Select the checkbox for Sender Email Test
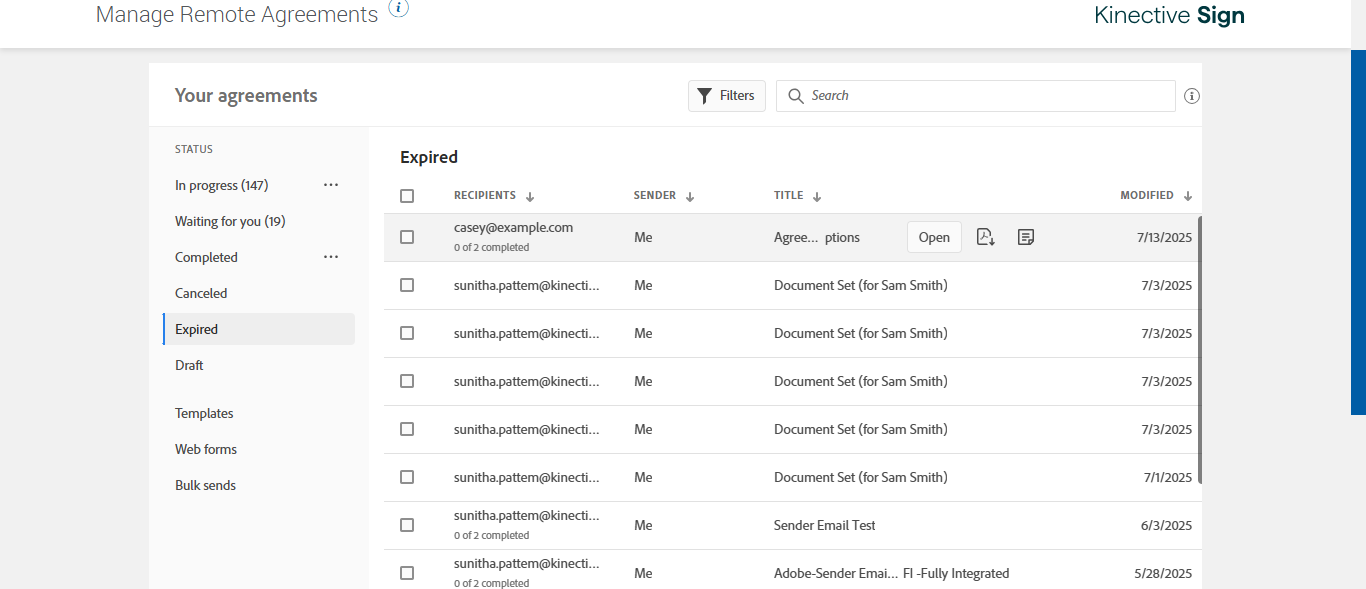The height and width of the screenshot is (589, 1366). tap(407, 525)
